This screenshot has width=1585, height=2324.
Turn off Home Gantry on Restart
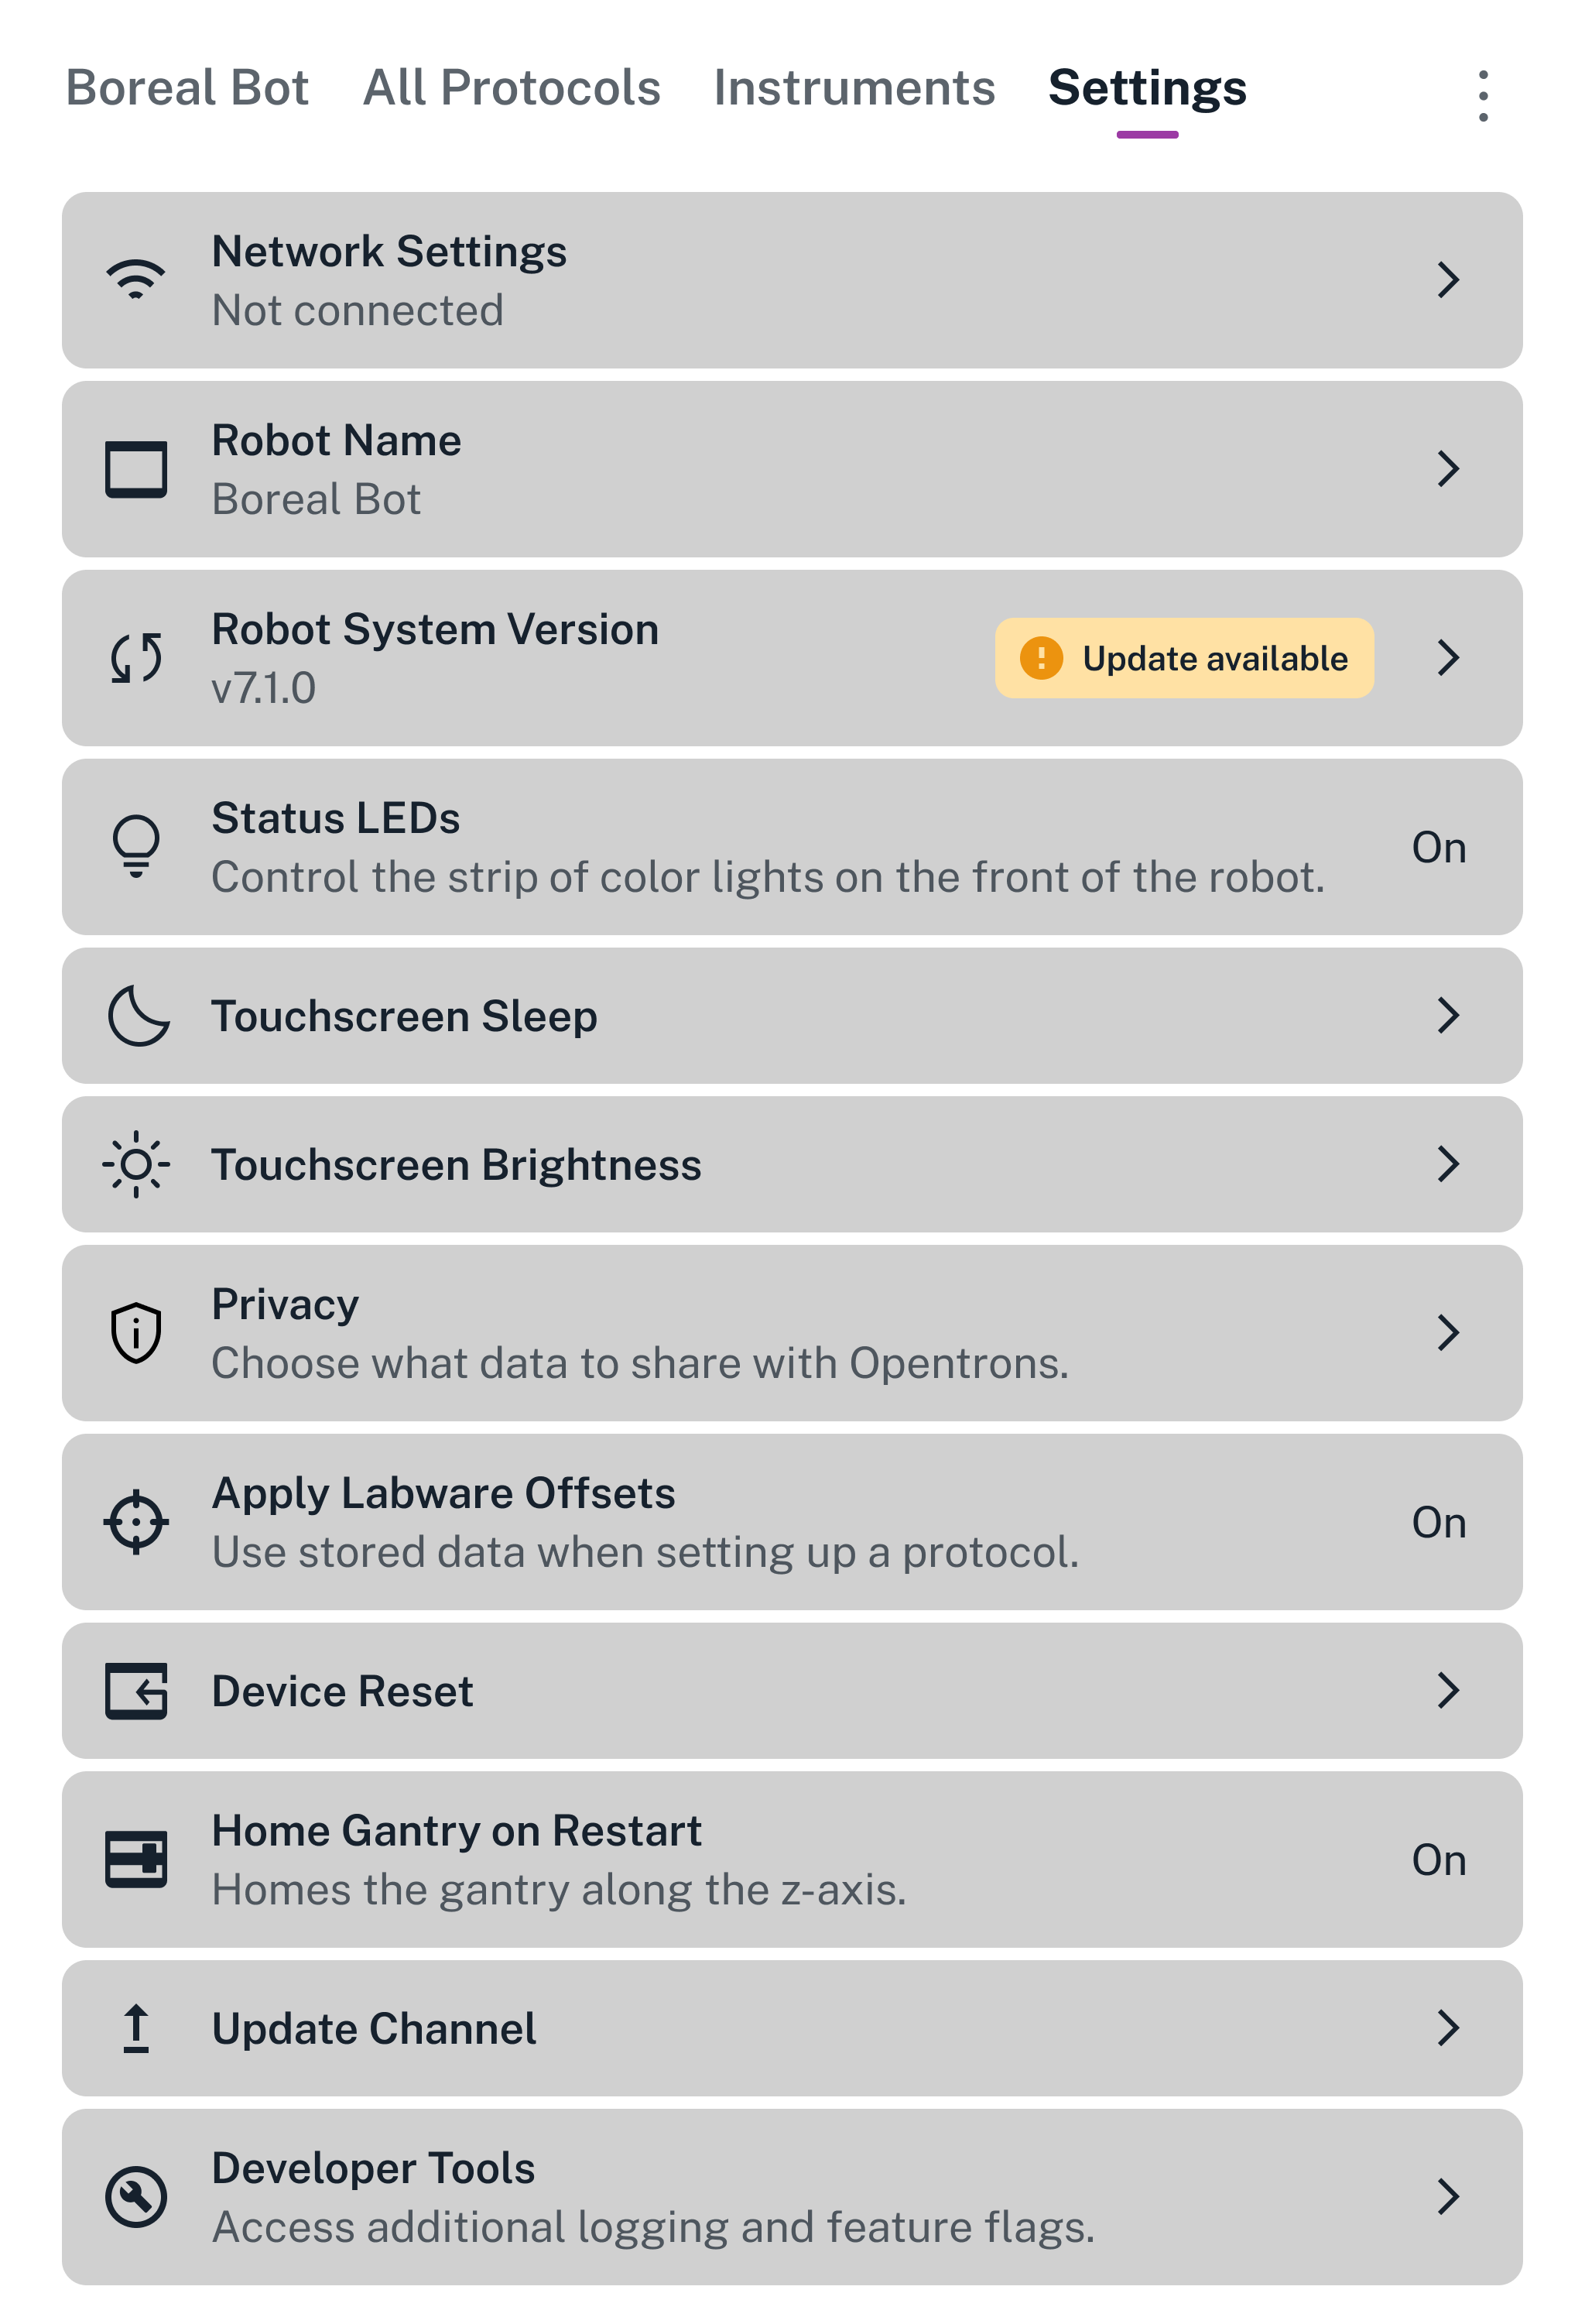[x=1440, y=1859]
